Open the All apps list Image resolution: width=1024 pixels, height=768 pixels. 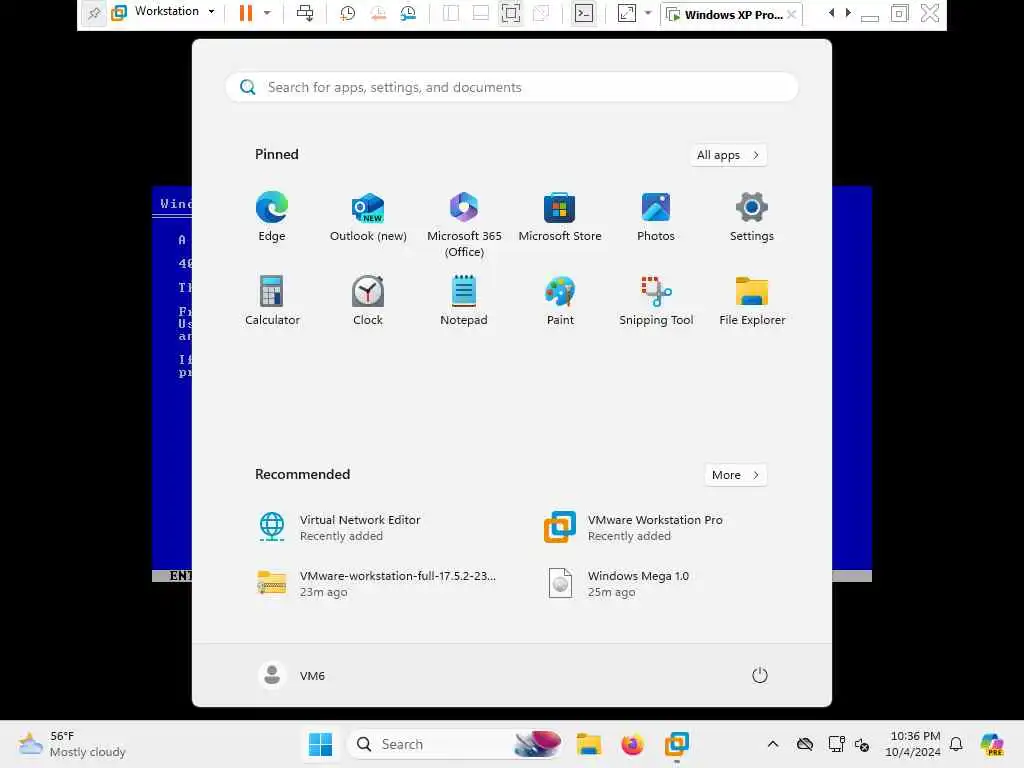pos(728,155)
